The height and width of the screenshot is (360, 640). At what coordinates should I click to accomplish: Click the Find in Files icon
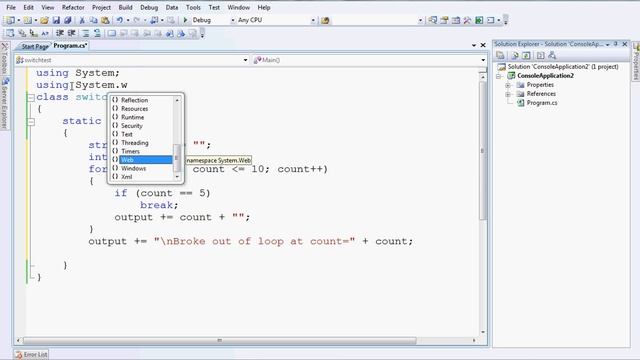tap(325, 20)
